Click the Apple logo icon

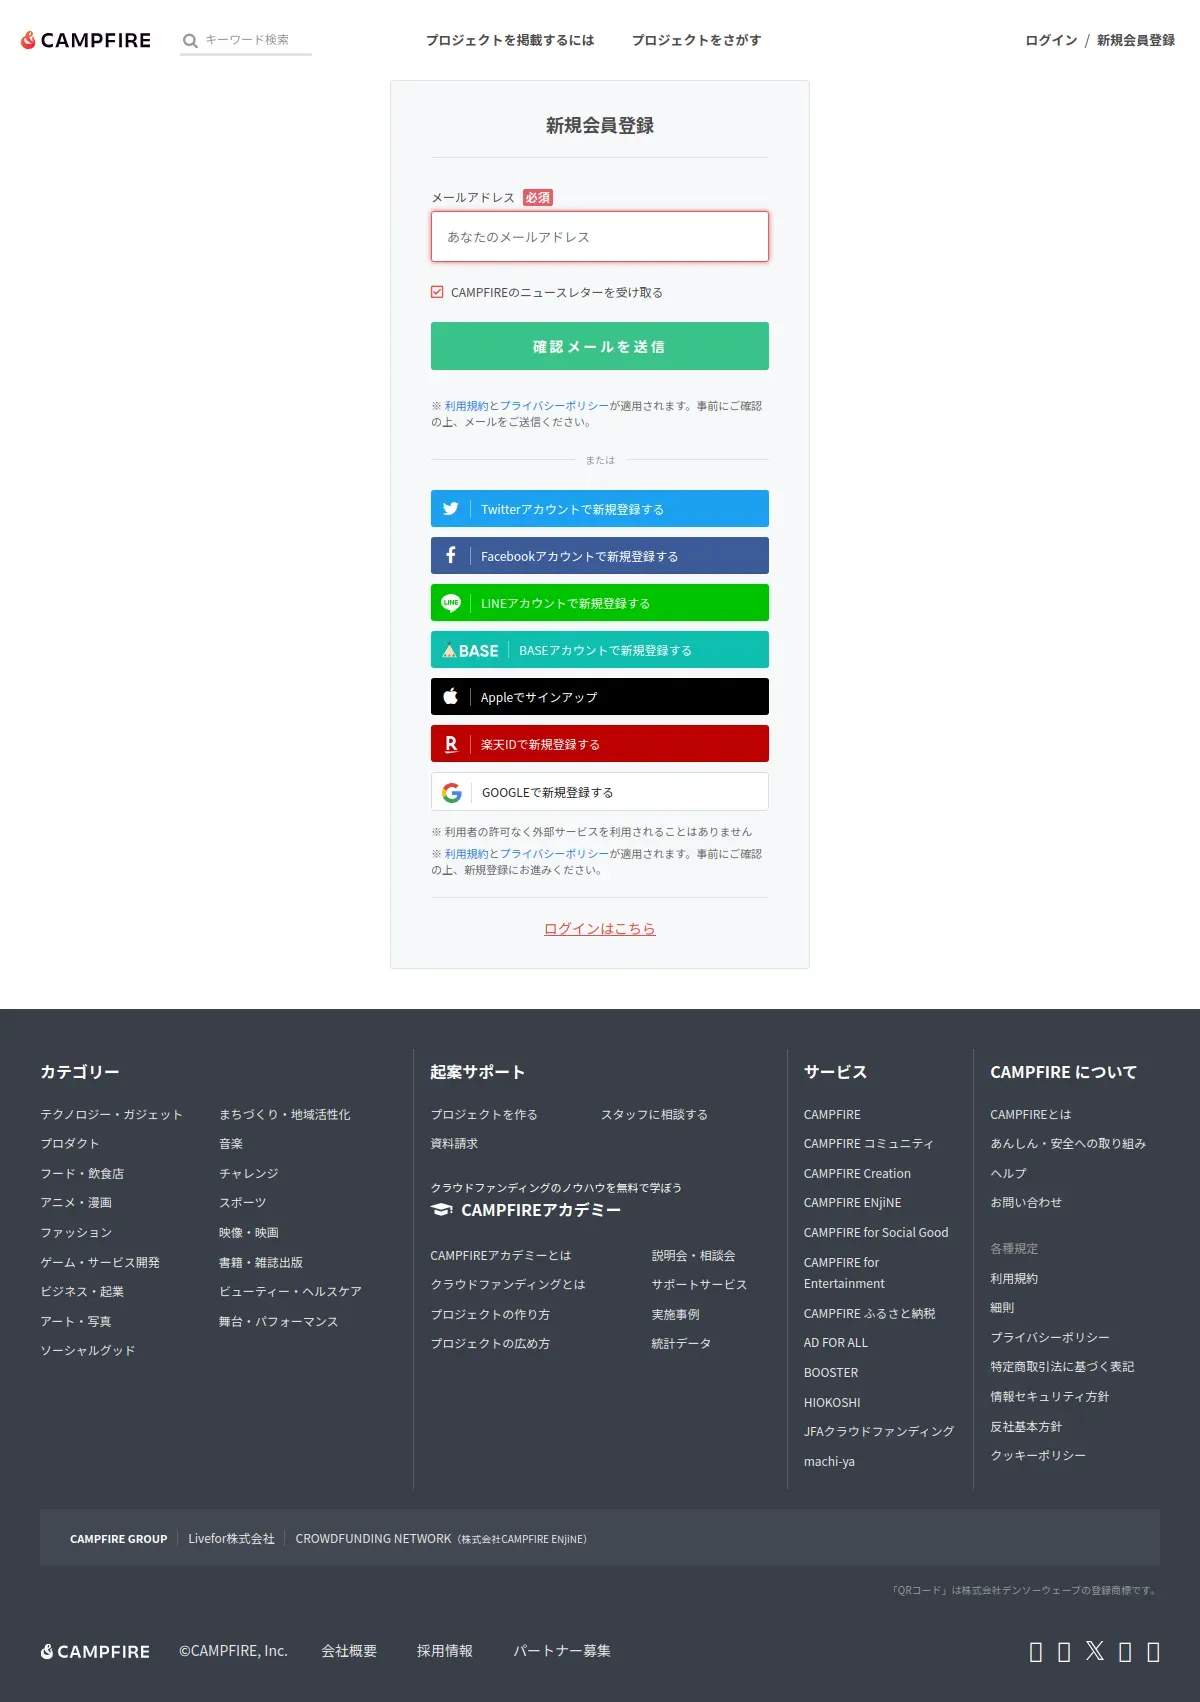point(451,696)
